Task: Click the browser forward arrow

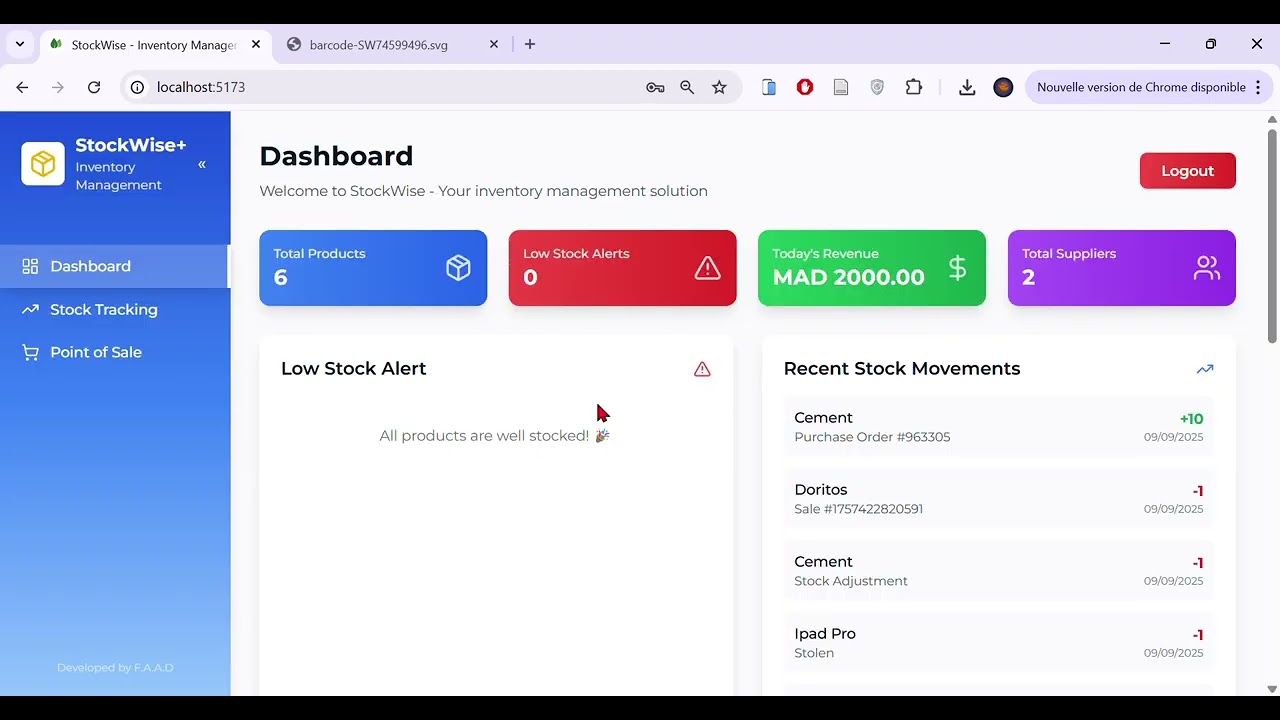Action: (x=58, y=88)
